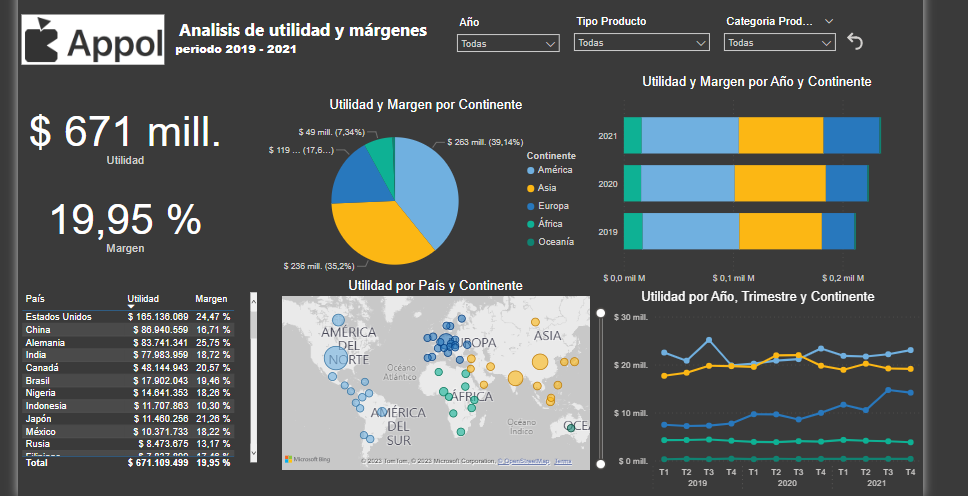968x496 pixels.
Task: Click the Asia legend marker in pie chart
Action: 530,188
